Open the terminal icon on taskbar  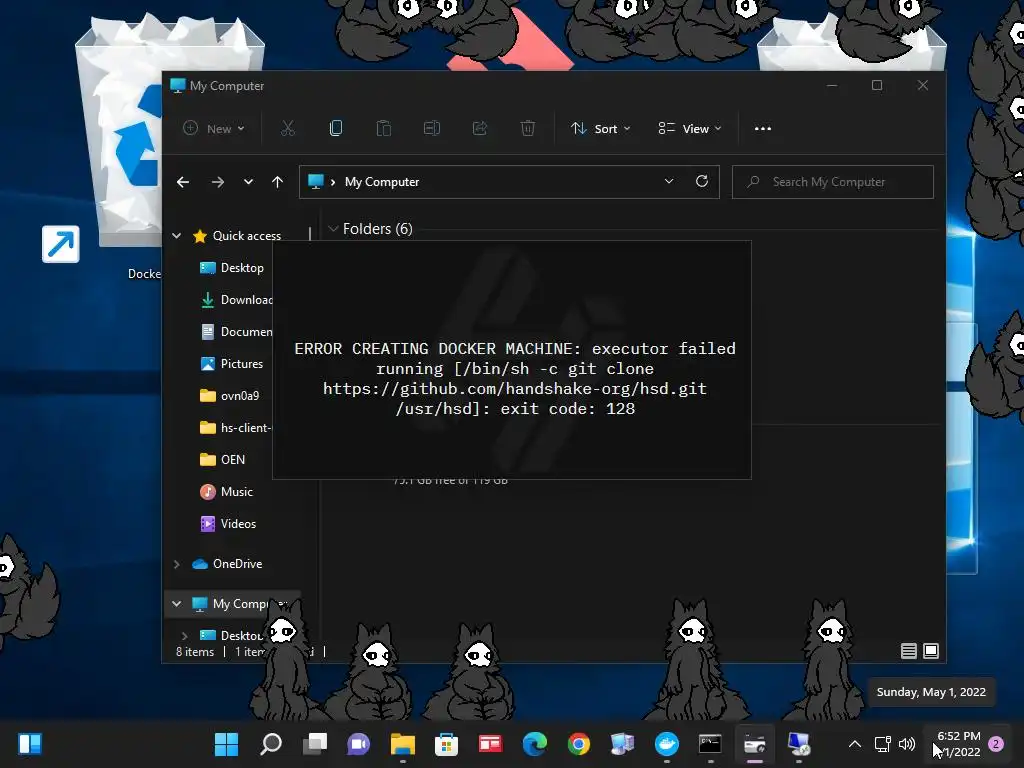coord(710,744)
